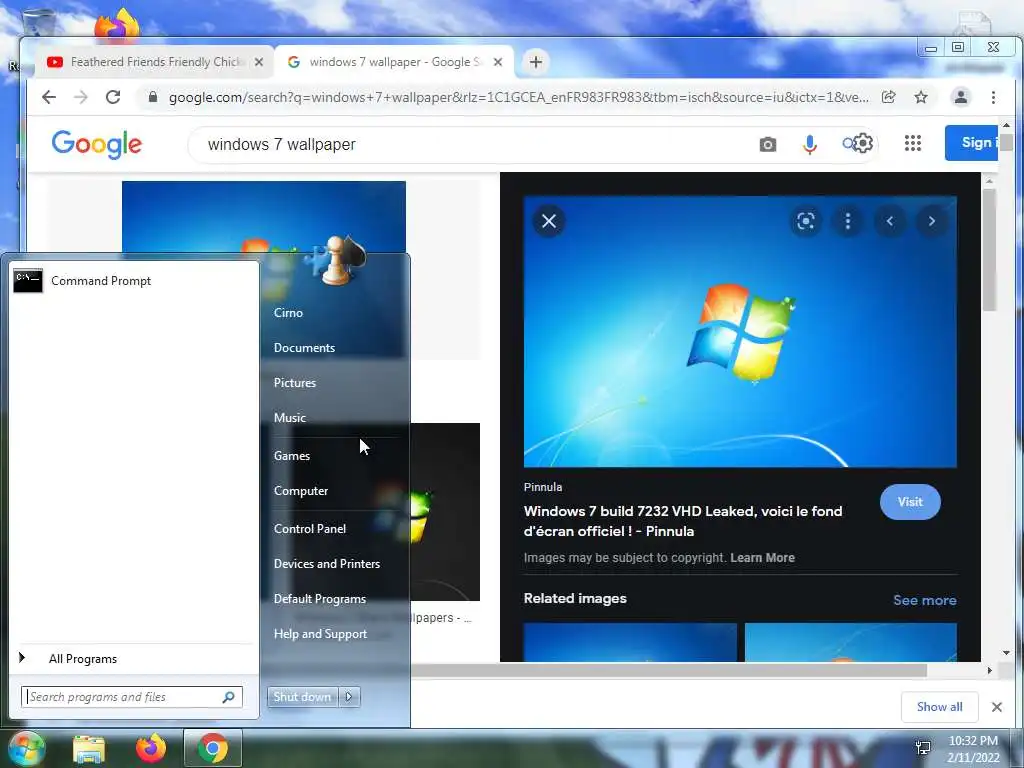Launch Firefox from the taskbar
The image size is (1024, 768).
point(151,748)
